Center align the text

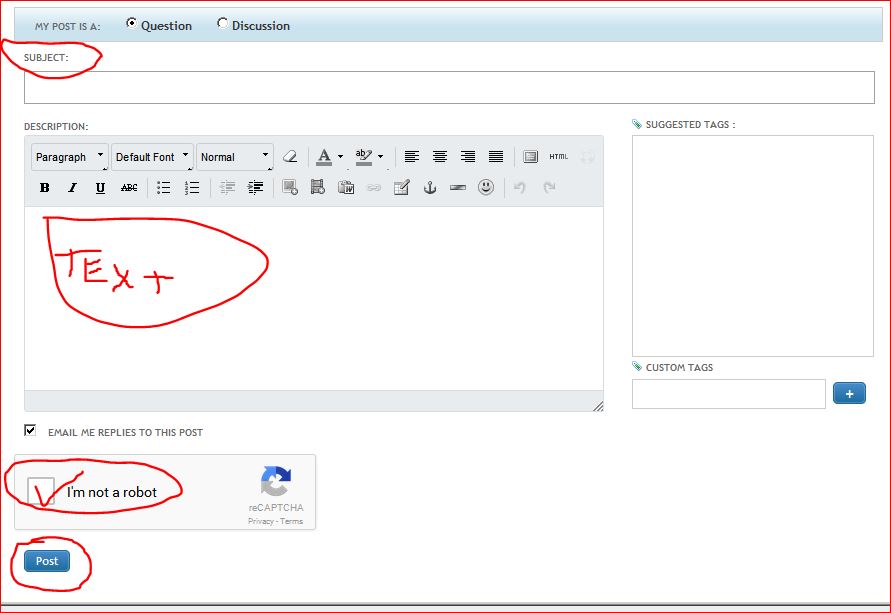point(440,157)
